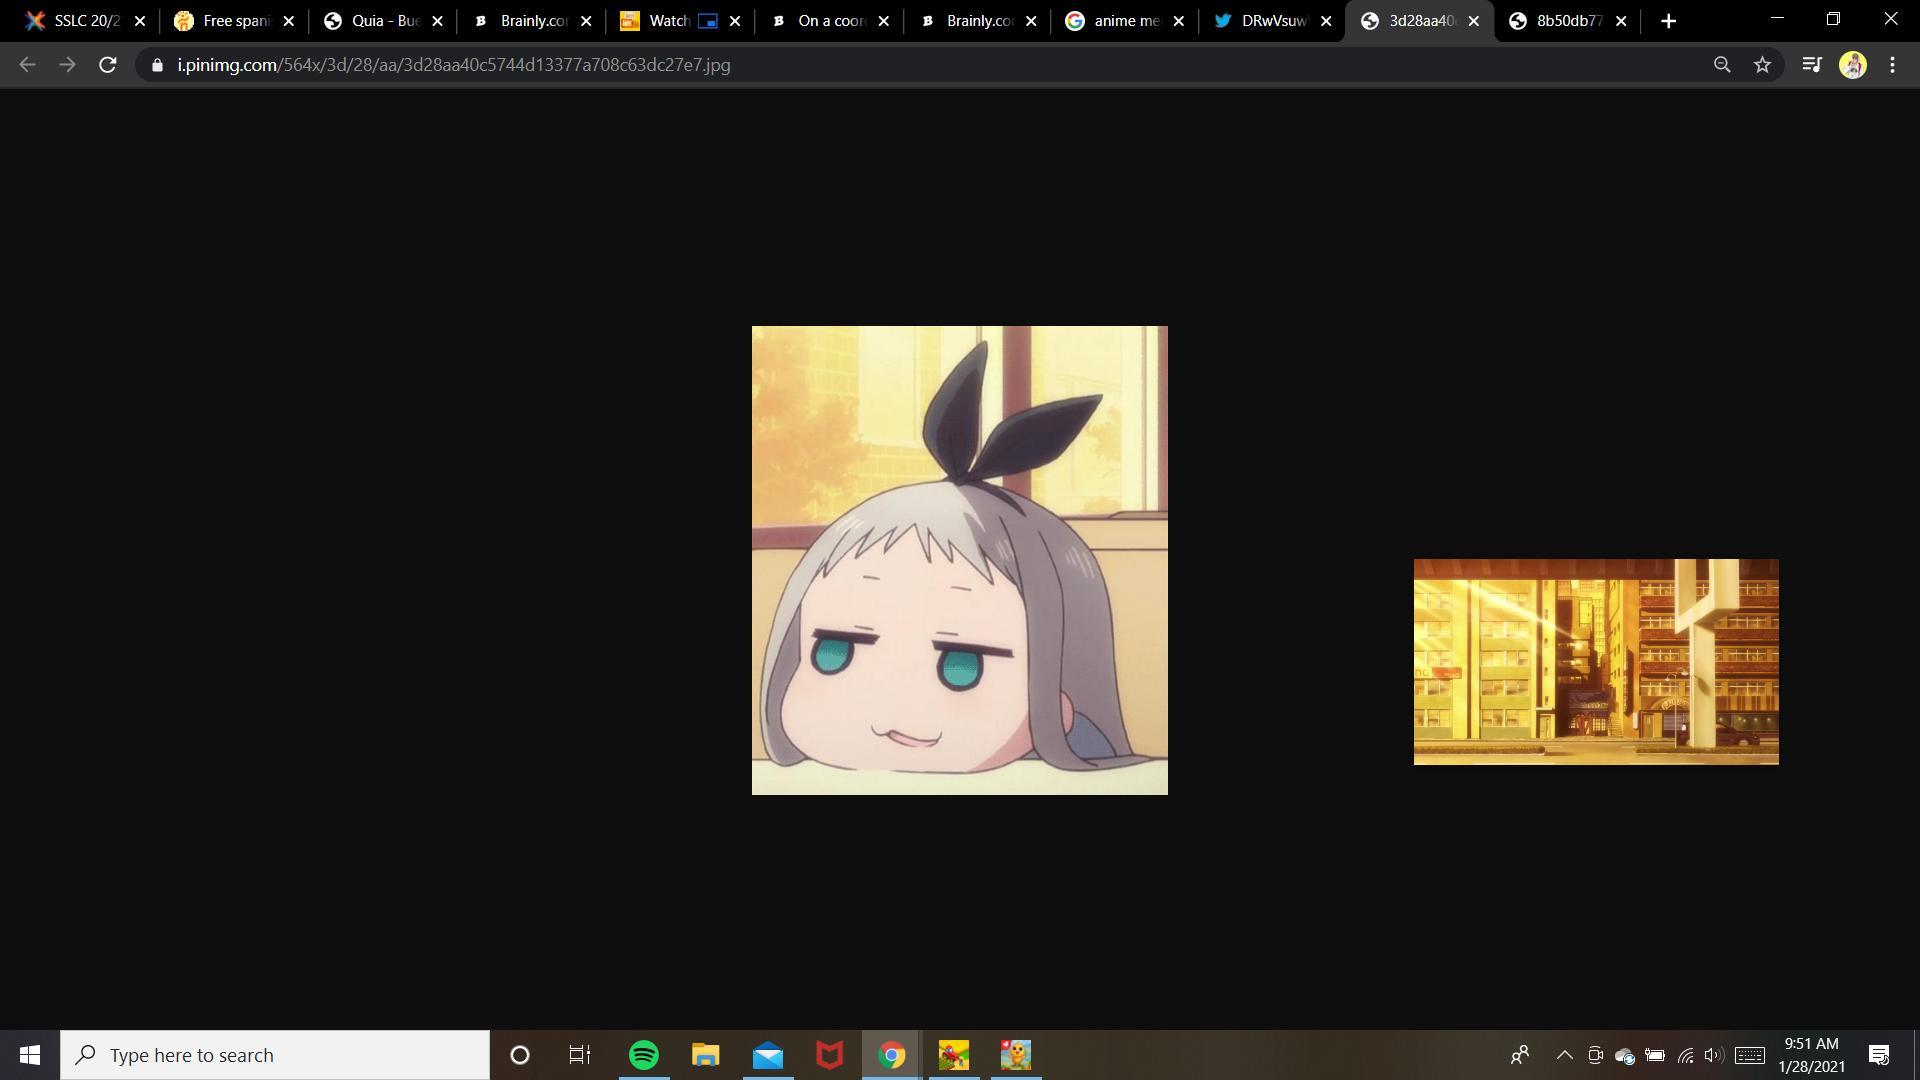Bookmark this page with the star icon
1920x1080 pixels.
click(x=1762, y=65)
